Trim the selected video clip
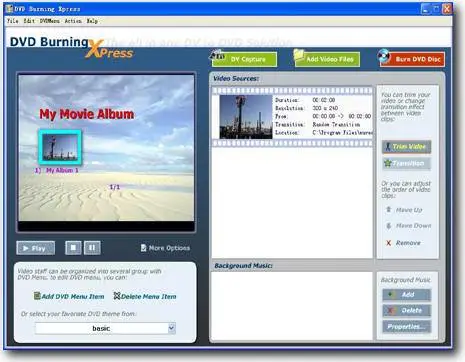 pos(406,147)
